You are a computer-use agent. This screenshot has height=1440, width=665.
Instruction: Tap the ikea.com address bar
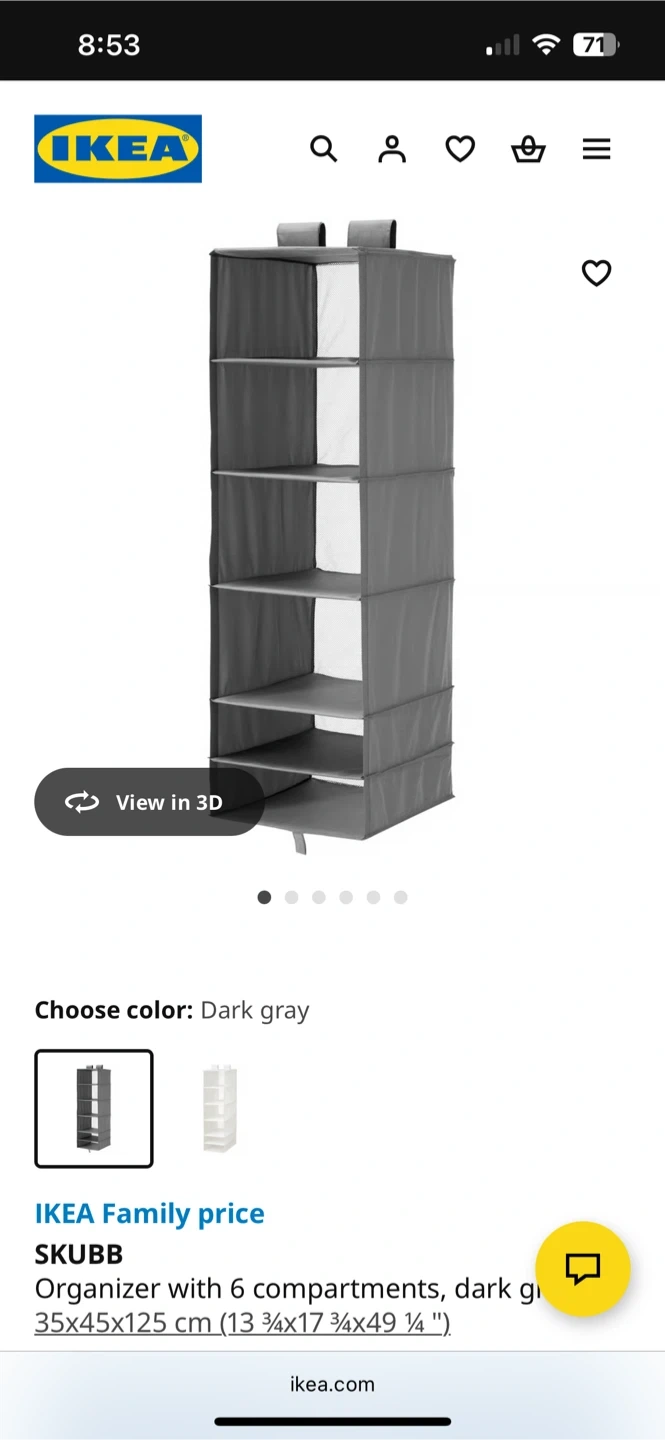pyautogui.click(x=332, y=1384)
